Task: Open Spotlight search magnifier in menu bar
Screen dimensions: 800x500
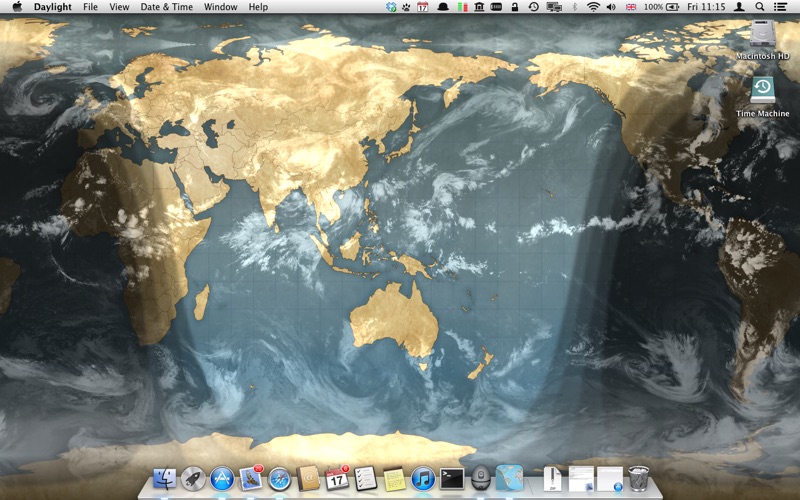Action: click(x=760, y=7)
